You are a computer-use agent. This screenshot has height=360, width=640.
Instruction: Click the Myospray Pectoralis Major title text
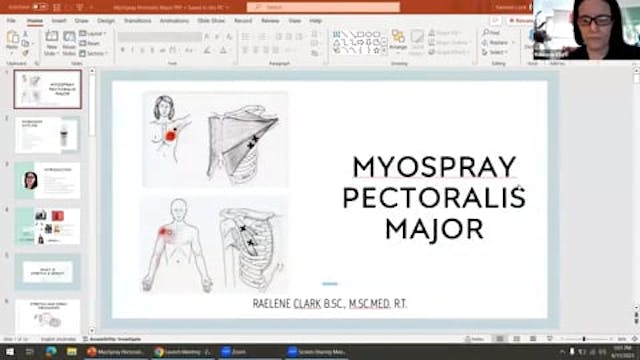click(434, 198)
